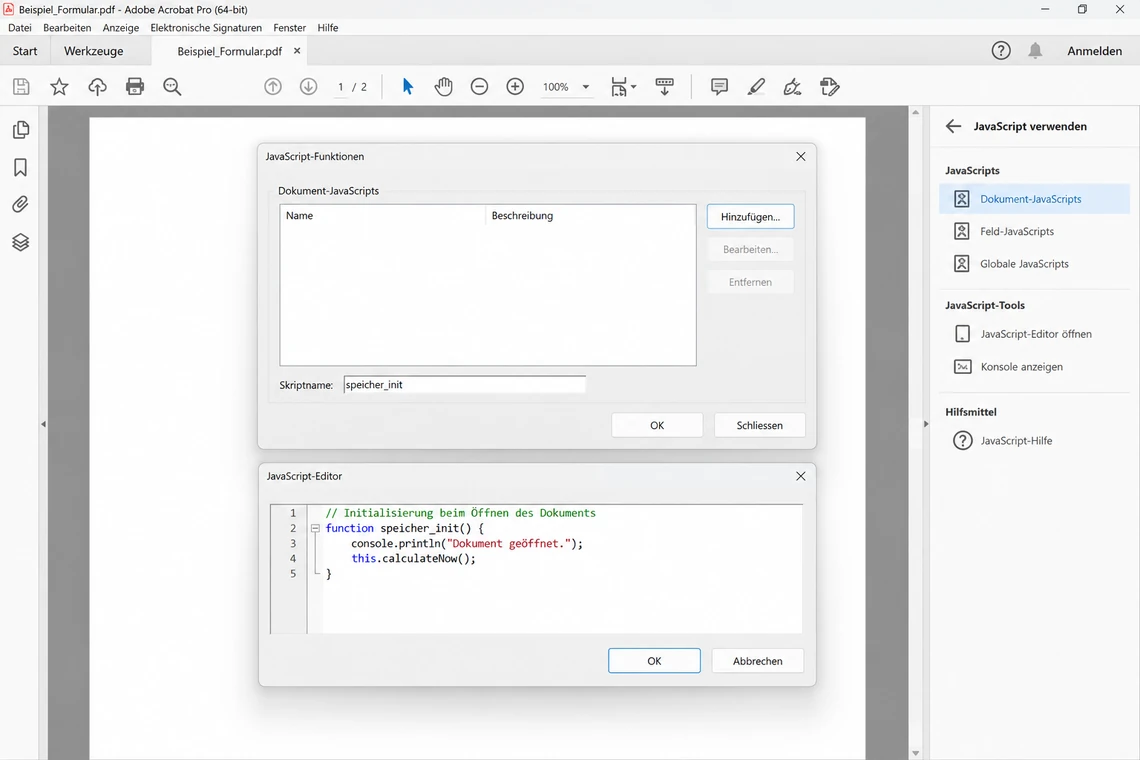Click OK in JavaScript-Editor dialog
Image resolution: width=1140 pixels, height=760 pixels.
pos(654,661)
